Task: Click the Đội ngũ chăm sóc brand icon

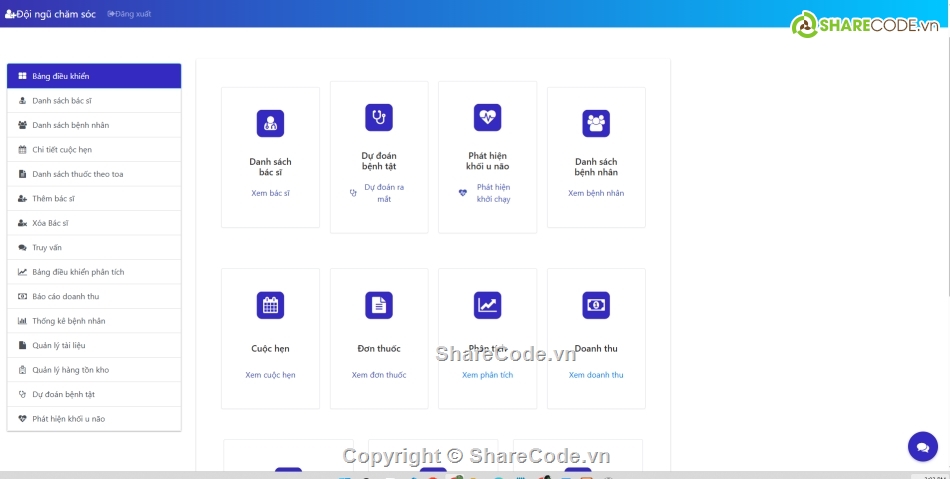Action: point(10,14)
